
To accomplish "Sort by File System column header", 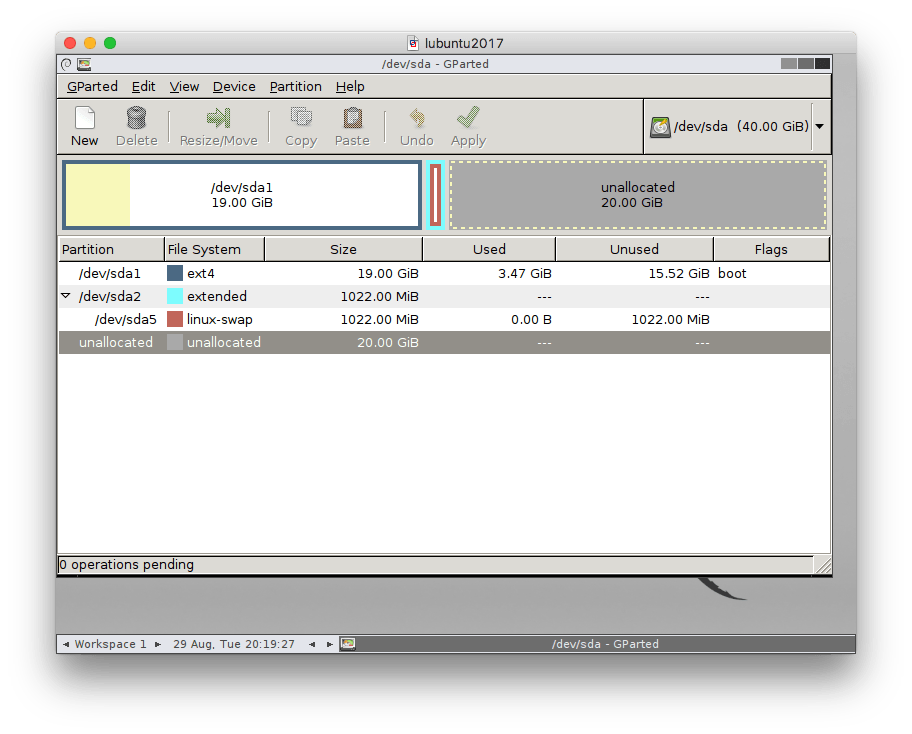I will [x=215, y=250].
